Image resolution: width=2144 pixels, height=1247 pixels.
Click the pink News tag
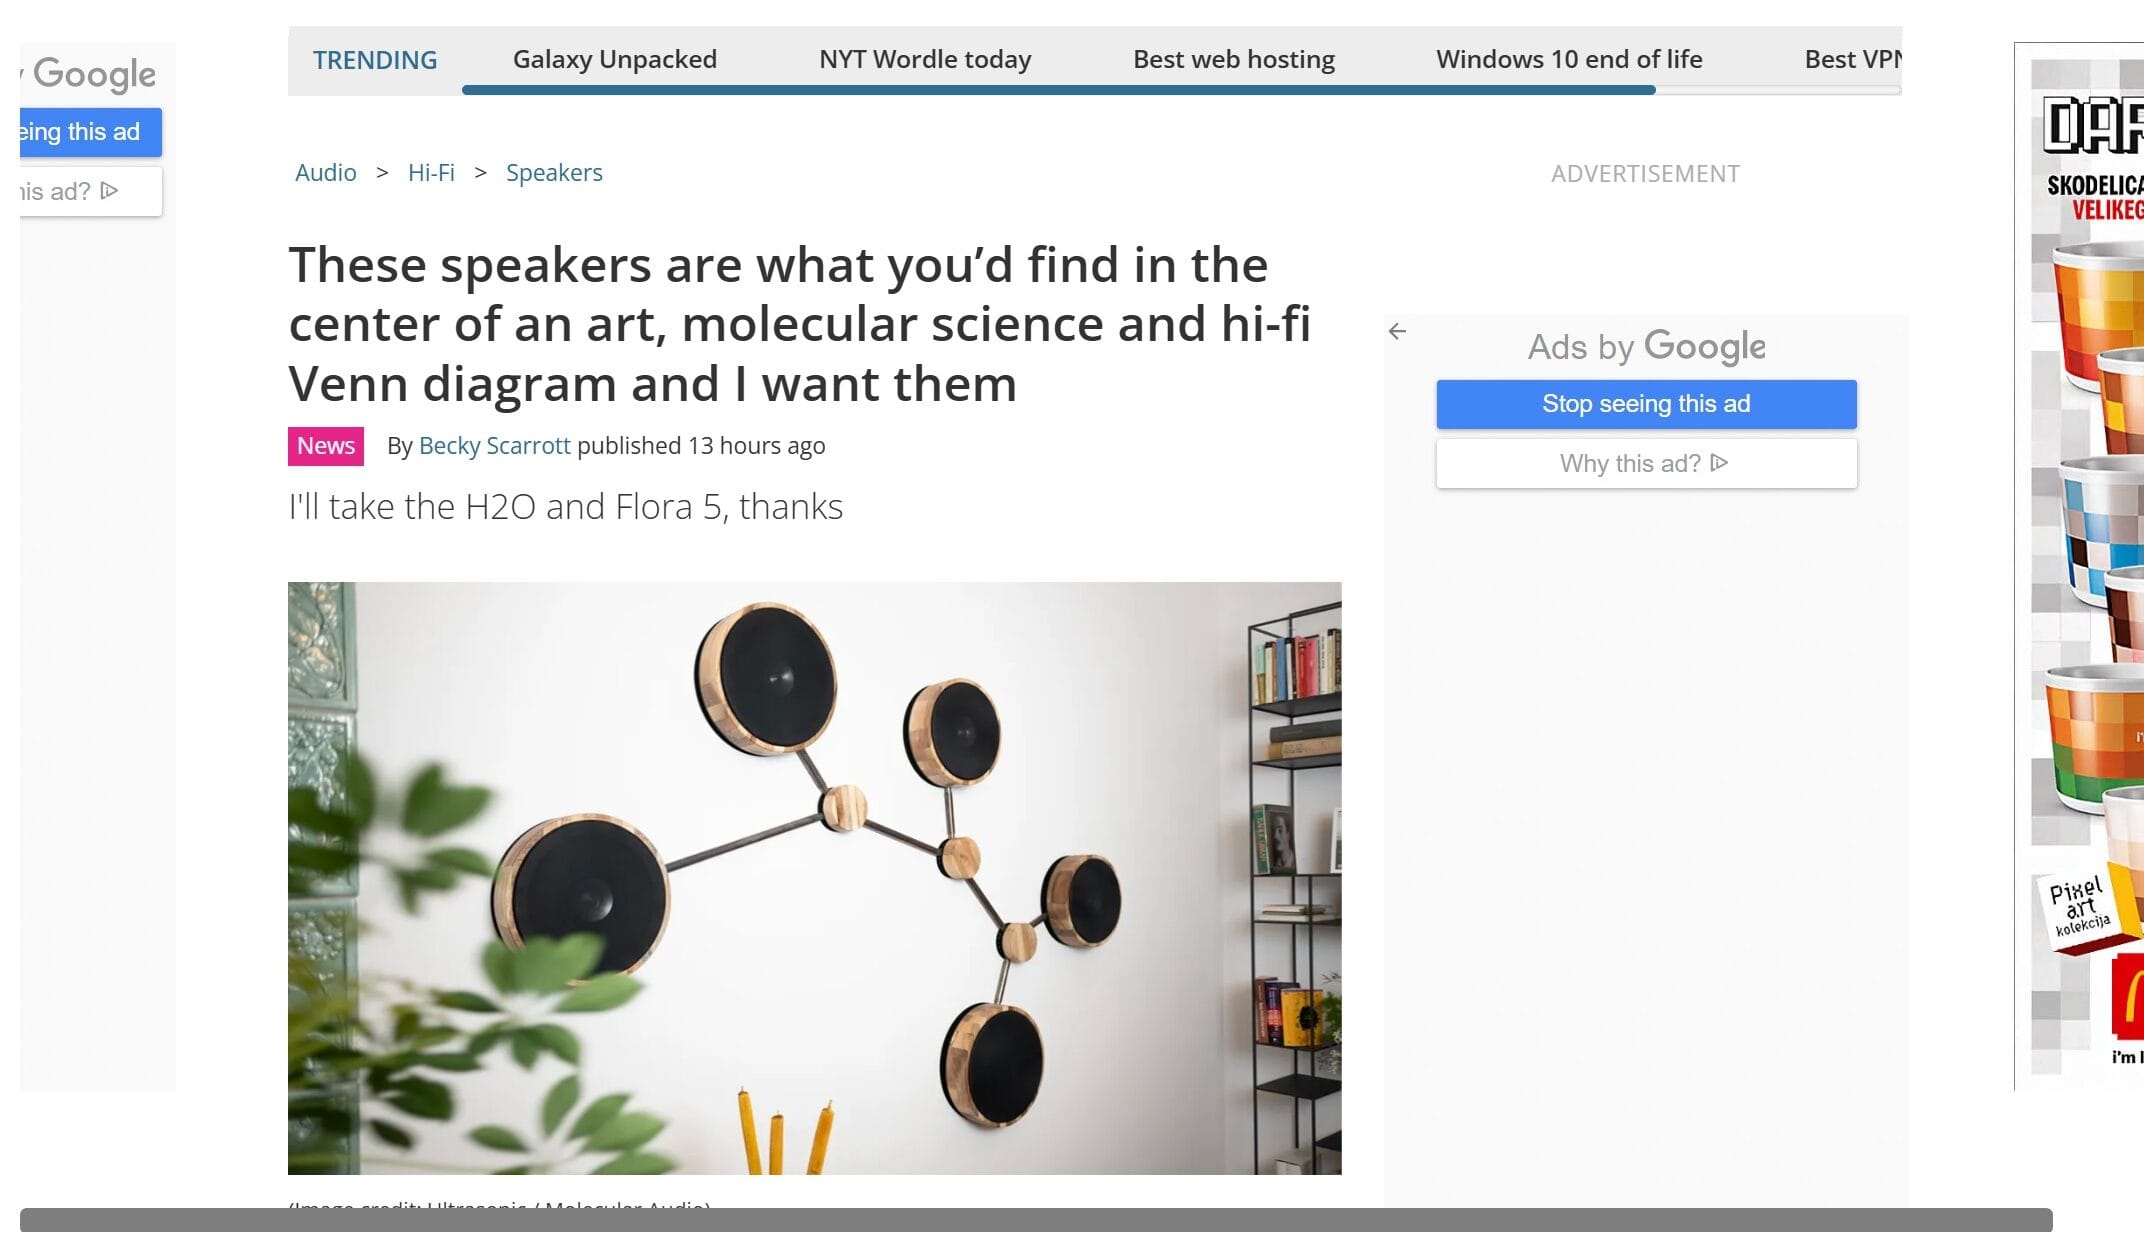325,446
